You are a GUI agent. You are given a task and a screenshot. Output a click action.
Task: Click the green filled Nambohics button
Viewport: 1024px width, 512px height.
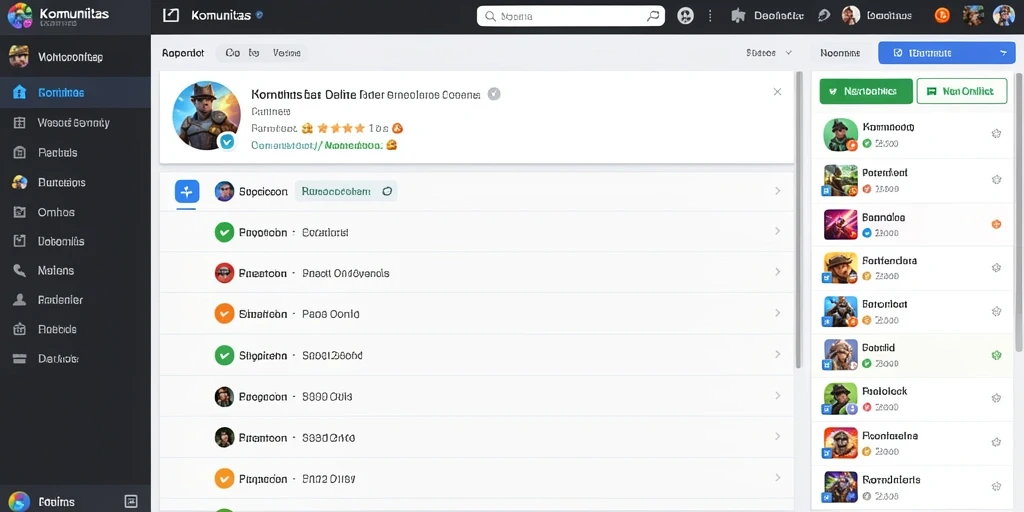tap(866, 91)
